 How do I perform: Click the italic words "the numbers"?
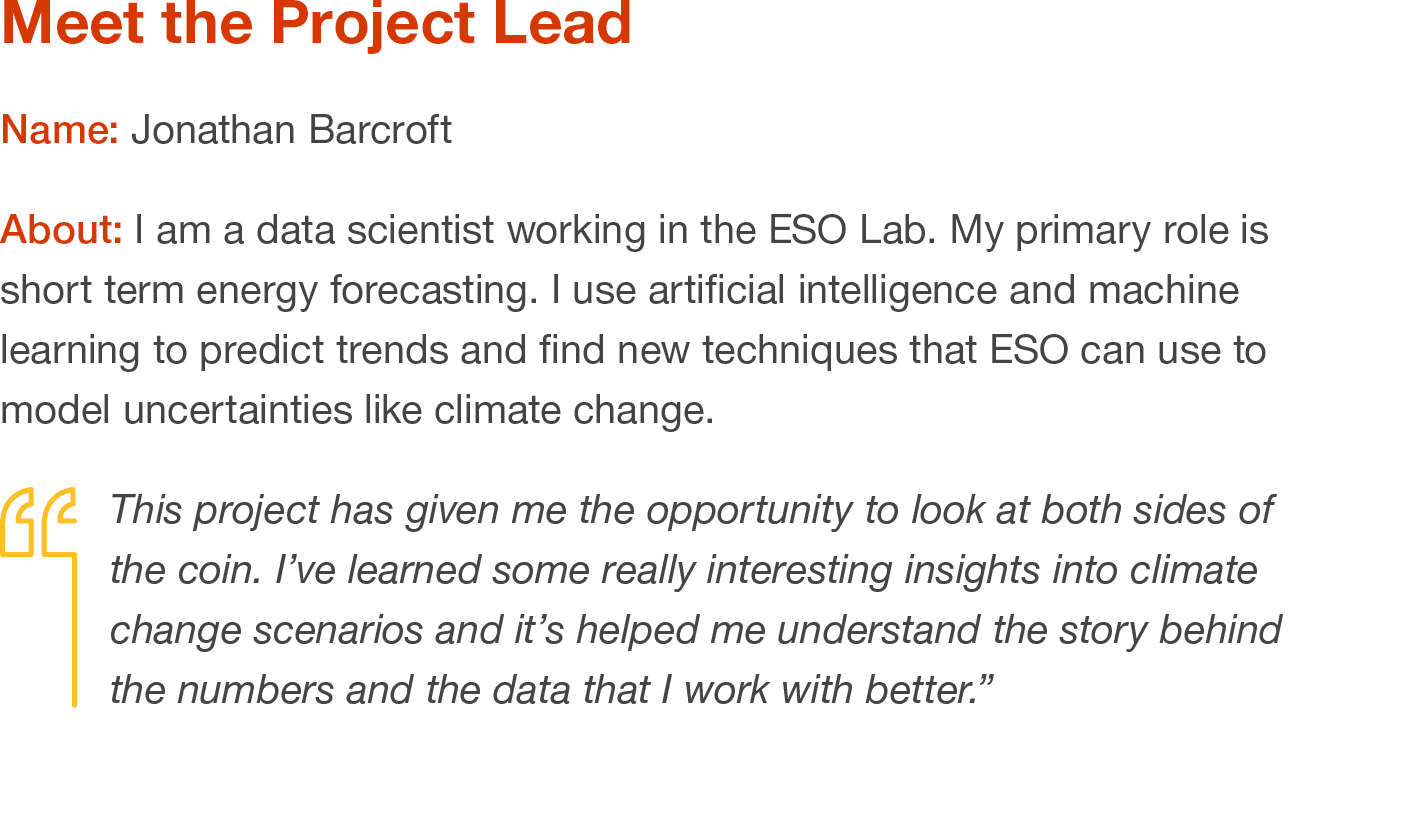pos(222,690)
